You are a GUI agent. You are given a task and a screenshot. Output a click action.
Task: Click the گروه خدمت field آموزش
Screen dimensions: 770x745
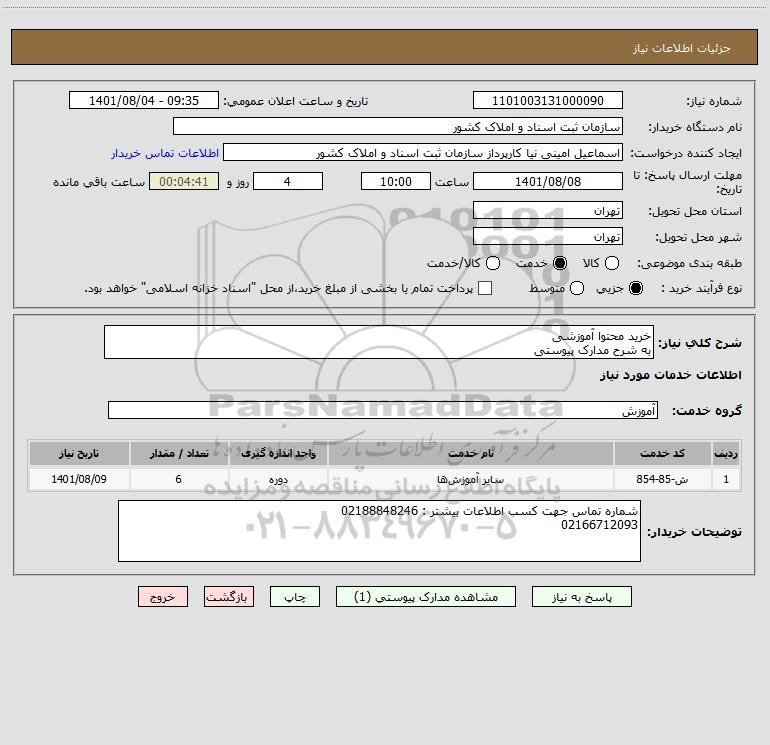383,410
